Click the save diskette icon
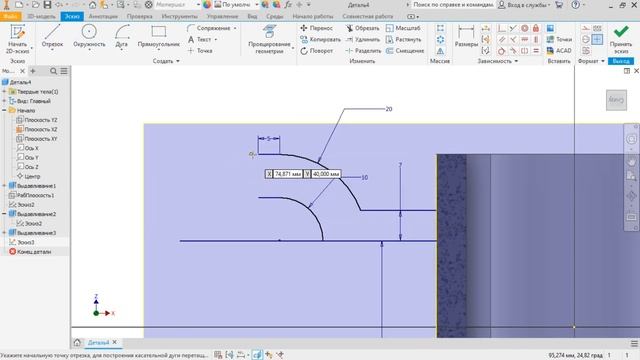This screenshot has height=360, width=640. [x=47, y=5]
